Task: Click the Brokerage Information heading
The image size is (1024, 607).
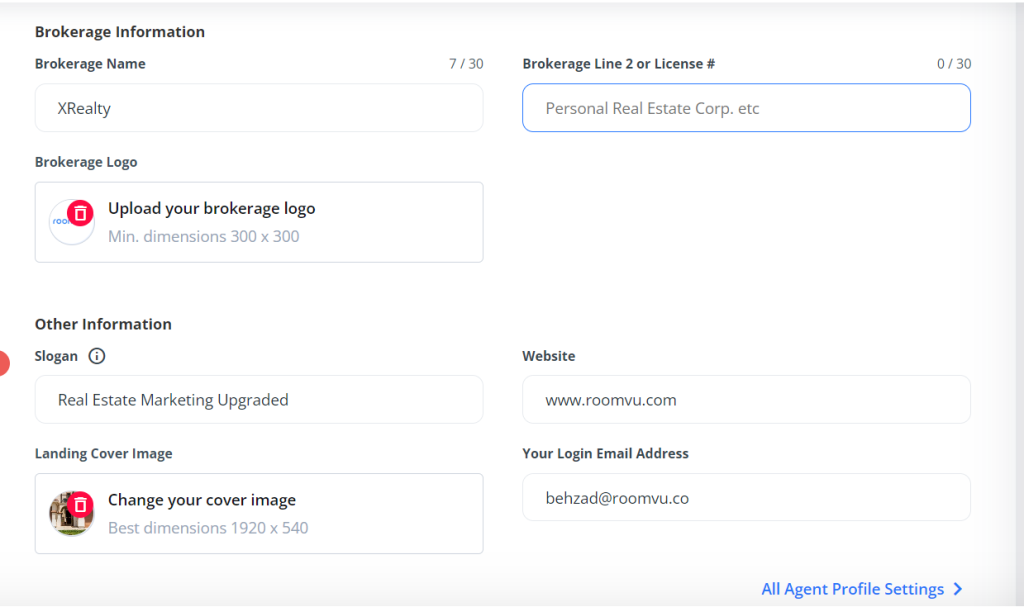Action: (x=119, y=32)
